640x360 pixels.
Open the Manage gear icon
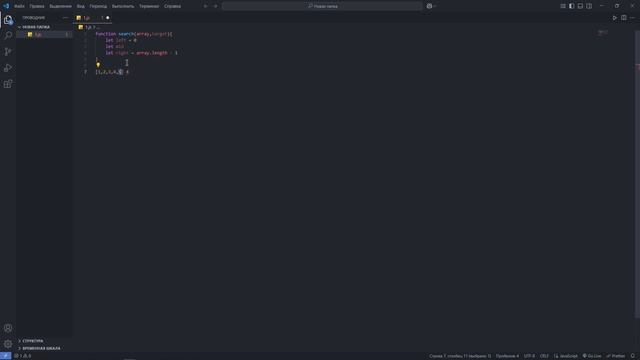(x=8, y=344)
